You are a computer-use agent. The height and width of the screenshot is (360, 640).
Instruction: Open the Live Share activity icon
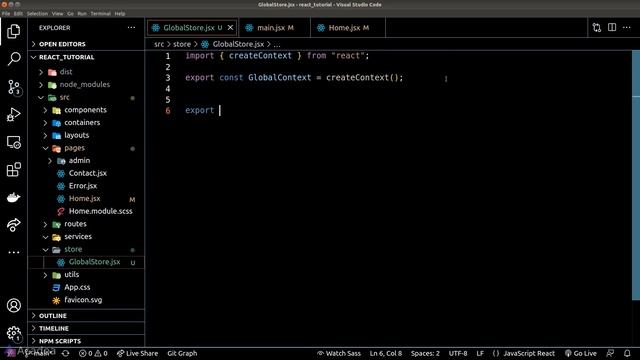pyautogui.click(x=13, y=225)
